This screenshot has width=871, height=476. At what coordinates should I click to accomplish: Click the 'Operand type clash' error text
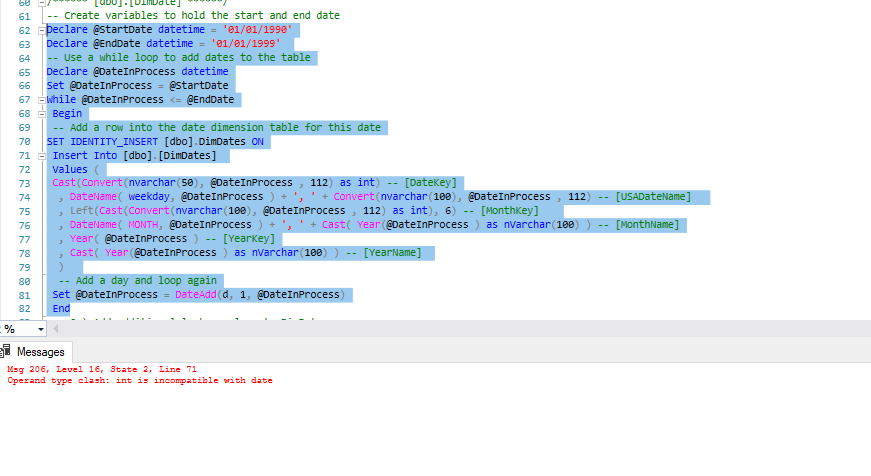pyautogui.click(x=140, y=380)
